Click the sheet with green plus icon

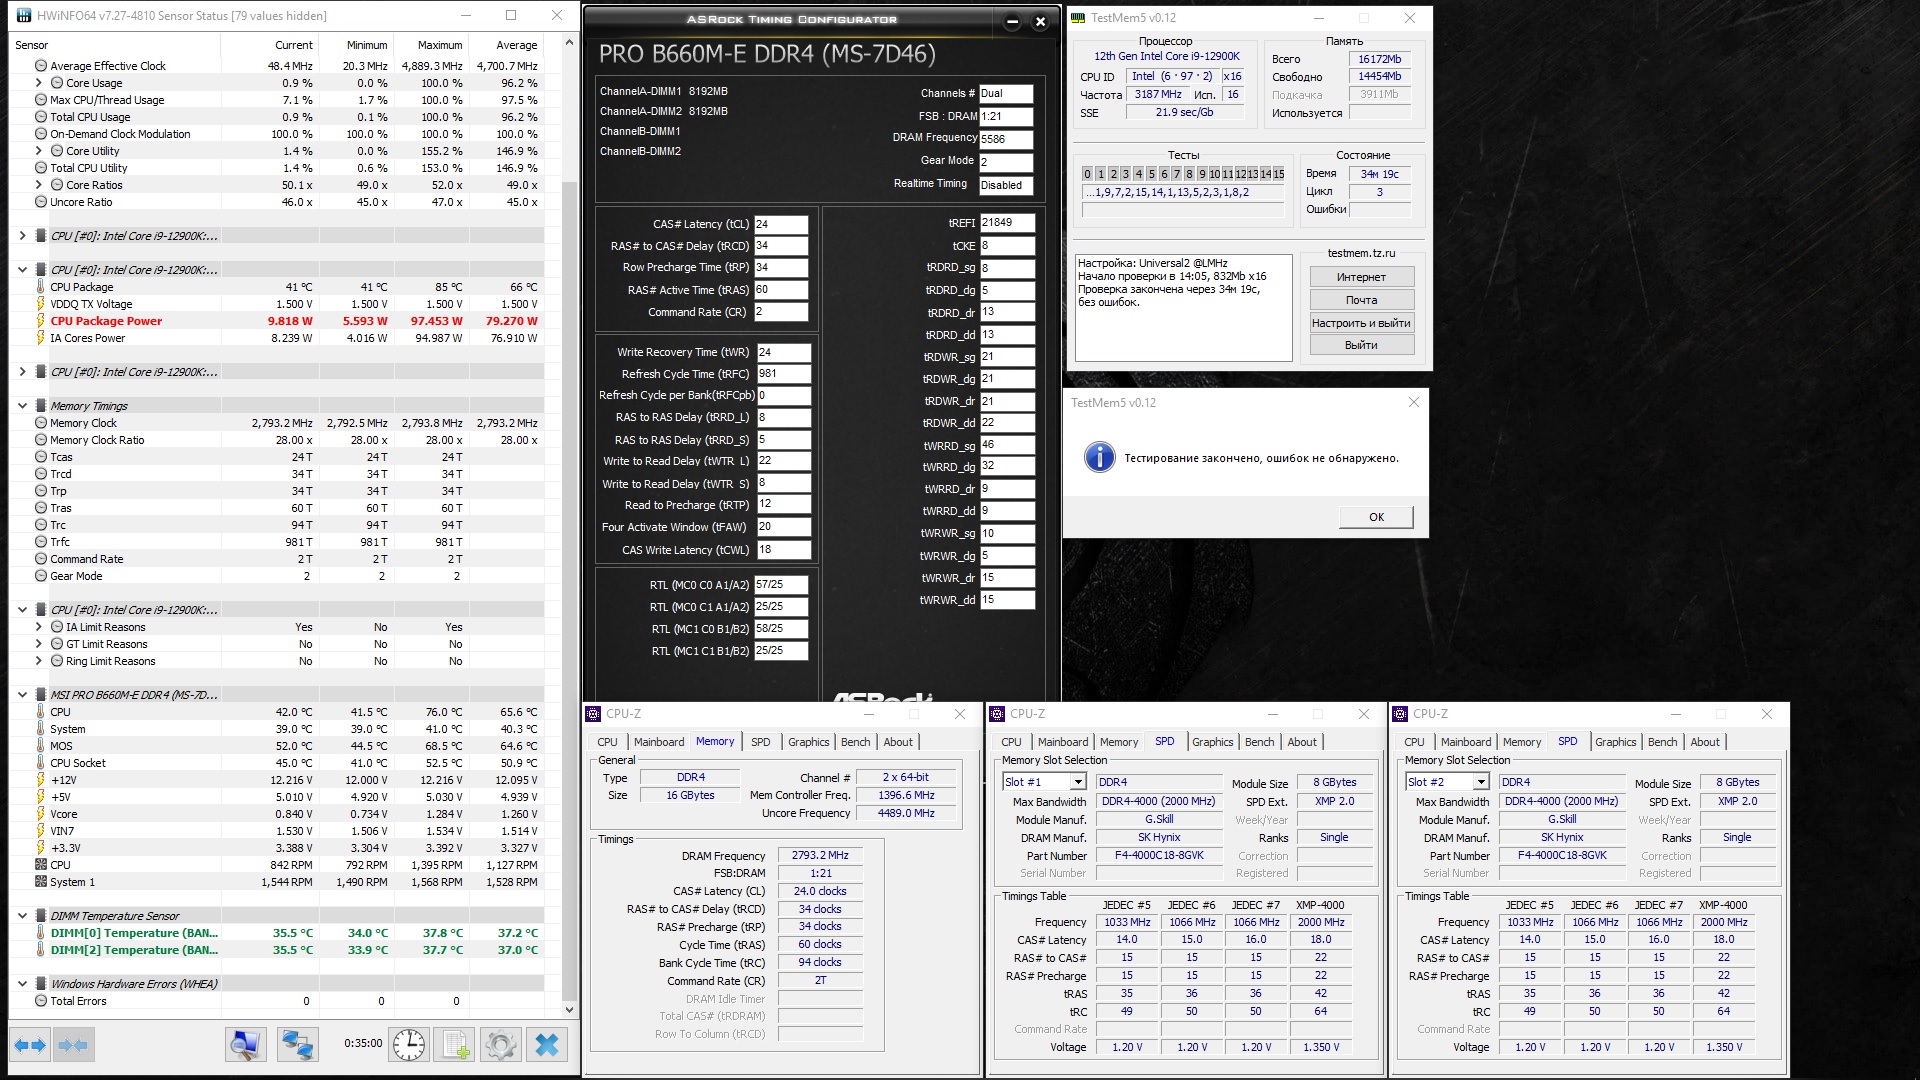click(455, 1045)
